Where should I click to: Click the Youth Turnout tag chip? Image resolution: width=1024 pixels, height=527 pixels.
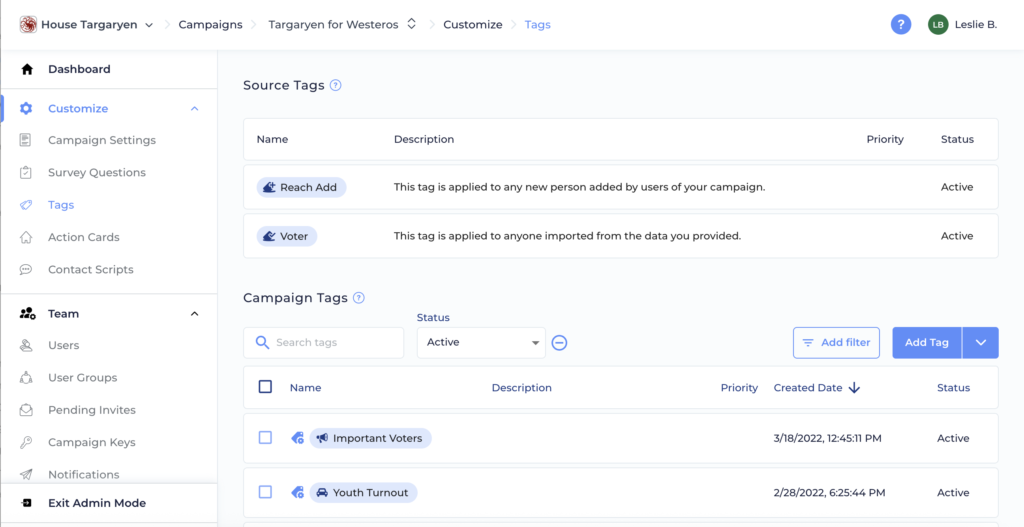[363, 492]
